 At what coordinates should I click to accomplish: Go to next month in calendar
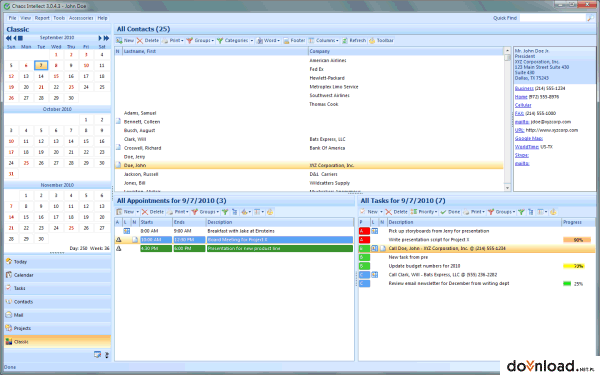[100, 38]
